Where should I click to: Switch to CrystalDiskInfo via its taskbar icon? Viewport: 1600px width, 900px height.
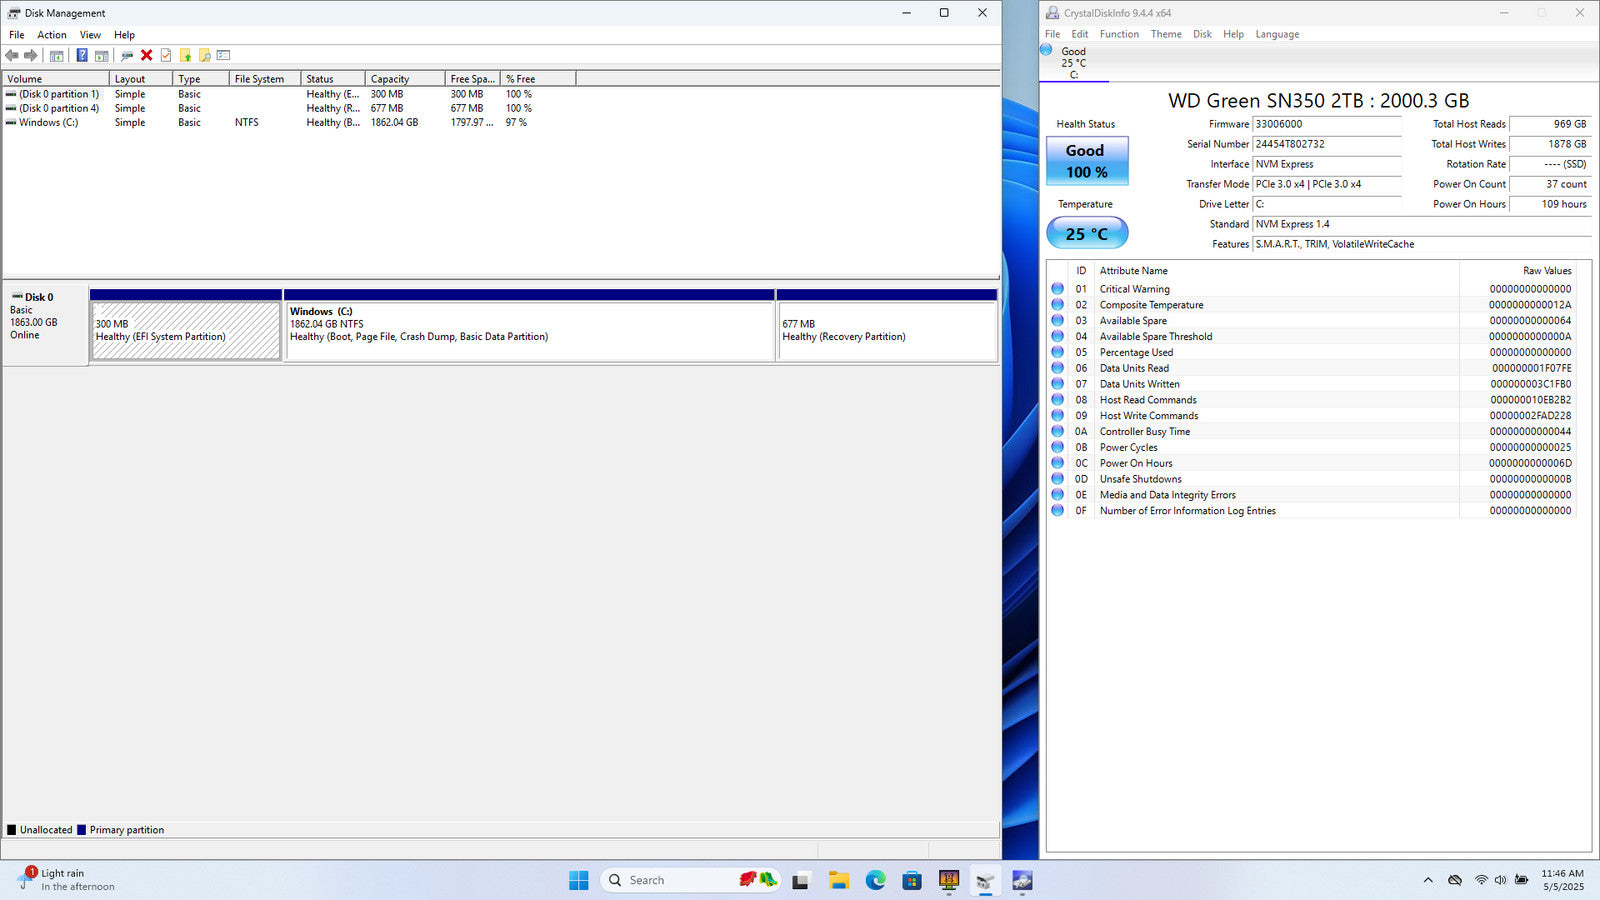(x=1022, y=880)
